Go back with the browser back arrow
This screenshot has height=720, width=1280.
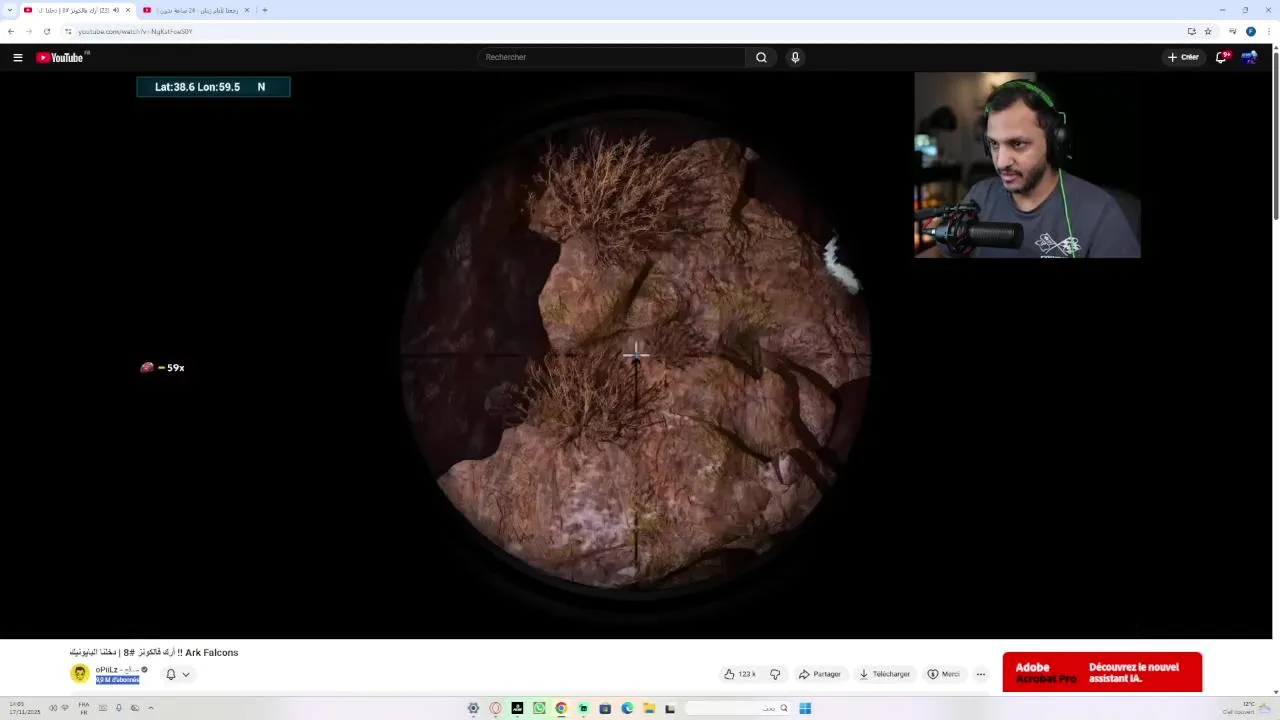tap(11, 31)
